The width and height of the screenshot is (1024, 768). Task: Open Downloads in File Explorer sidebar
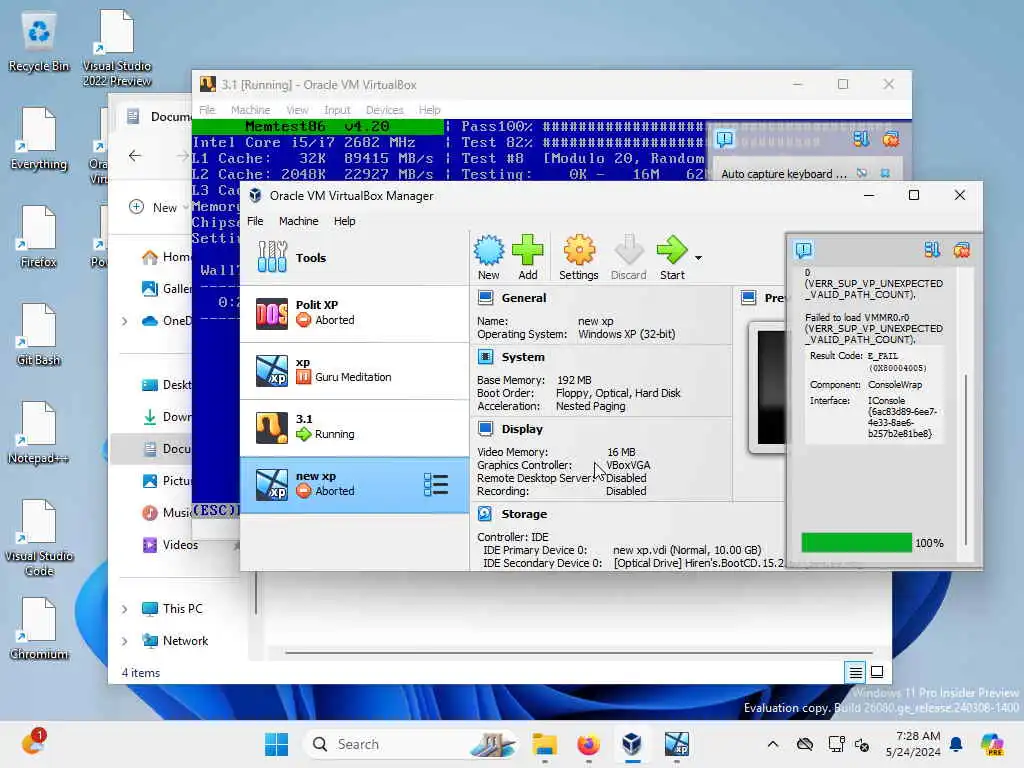coord(167,417)
